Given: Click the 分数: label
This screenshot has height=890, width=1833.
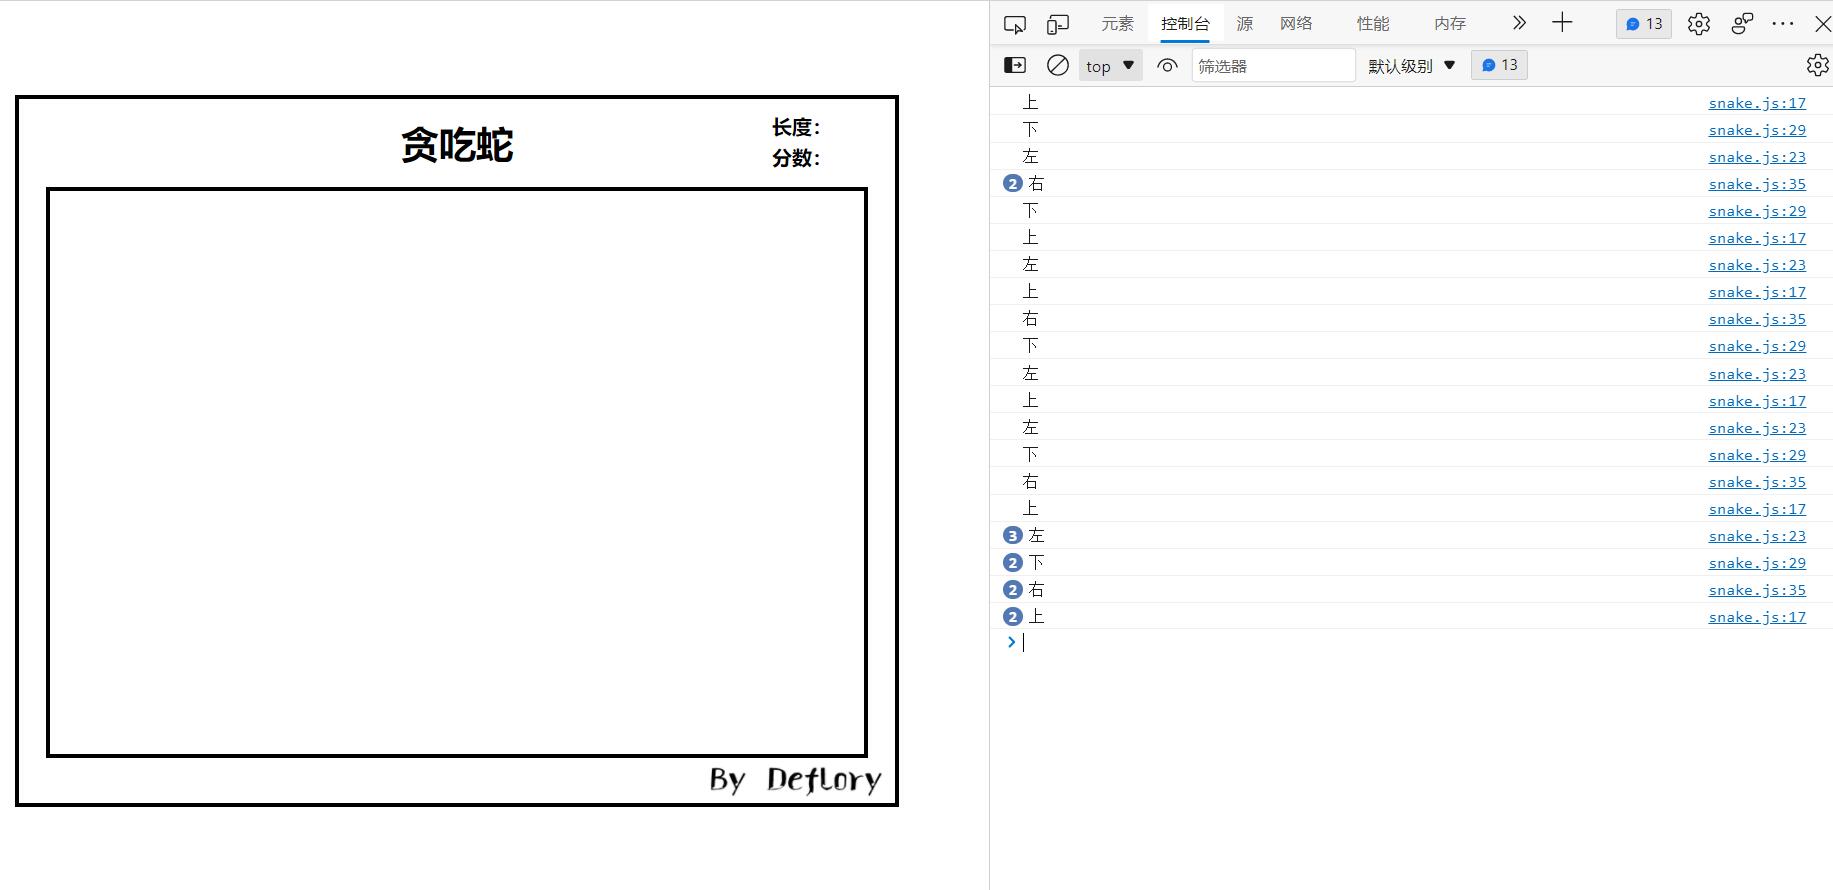Looking at the screenshot, I should tap(796, 158).
